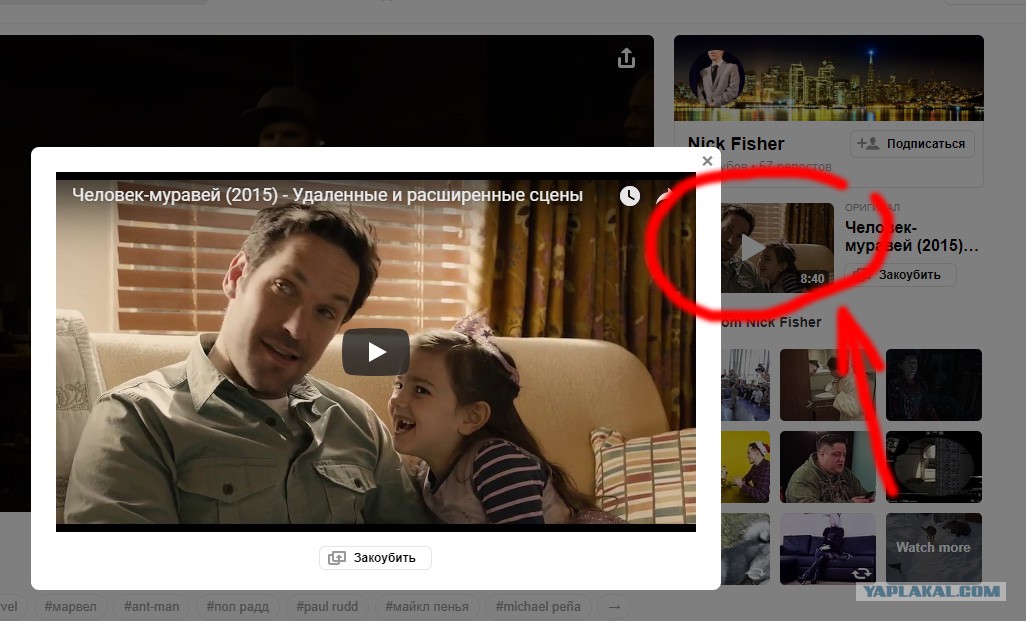Play the Человек-муравей video in popup
The width and height of the screenshot is (1026, 621).
pos(376,352)
